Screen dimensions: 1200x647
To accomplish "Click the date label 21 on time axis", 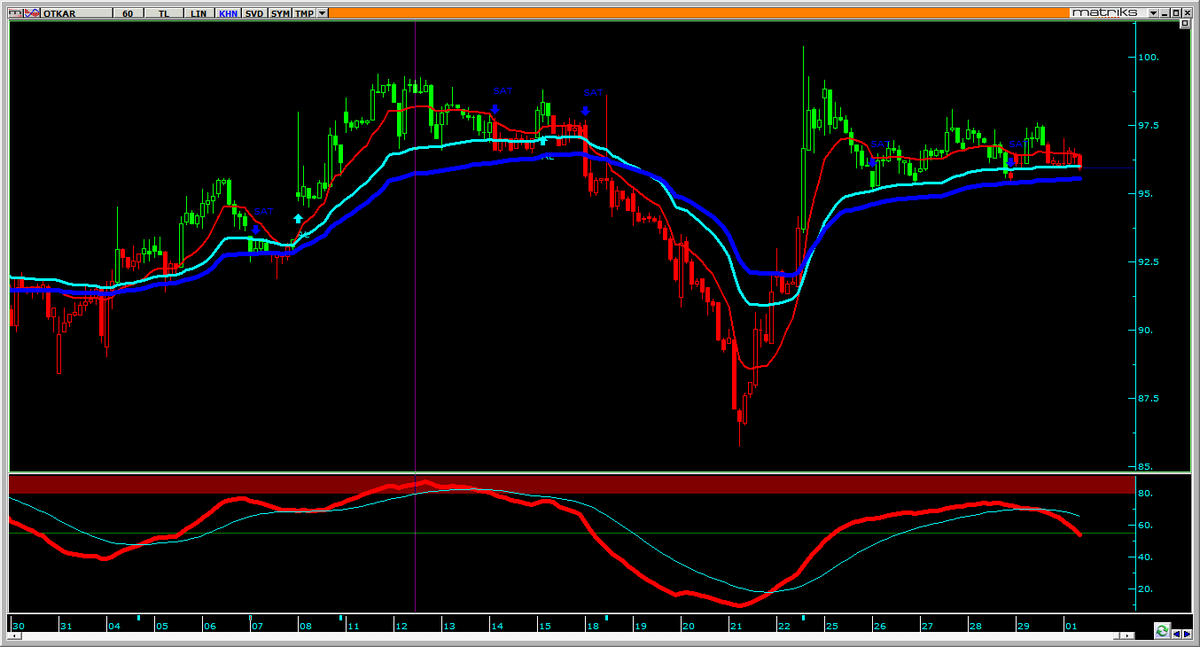I will tap(735, 627).
